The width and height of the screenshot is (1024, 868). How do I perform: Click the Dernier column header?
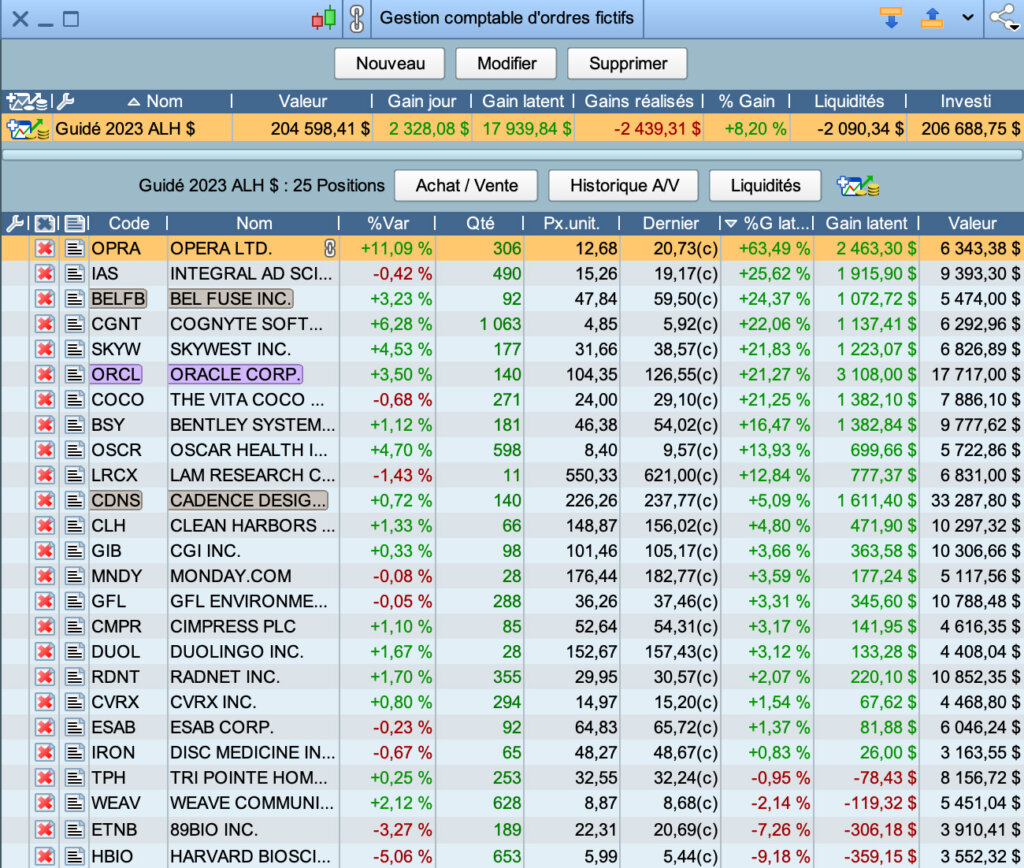[x=671, y=223]
